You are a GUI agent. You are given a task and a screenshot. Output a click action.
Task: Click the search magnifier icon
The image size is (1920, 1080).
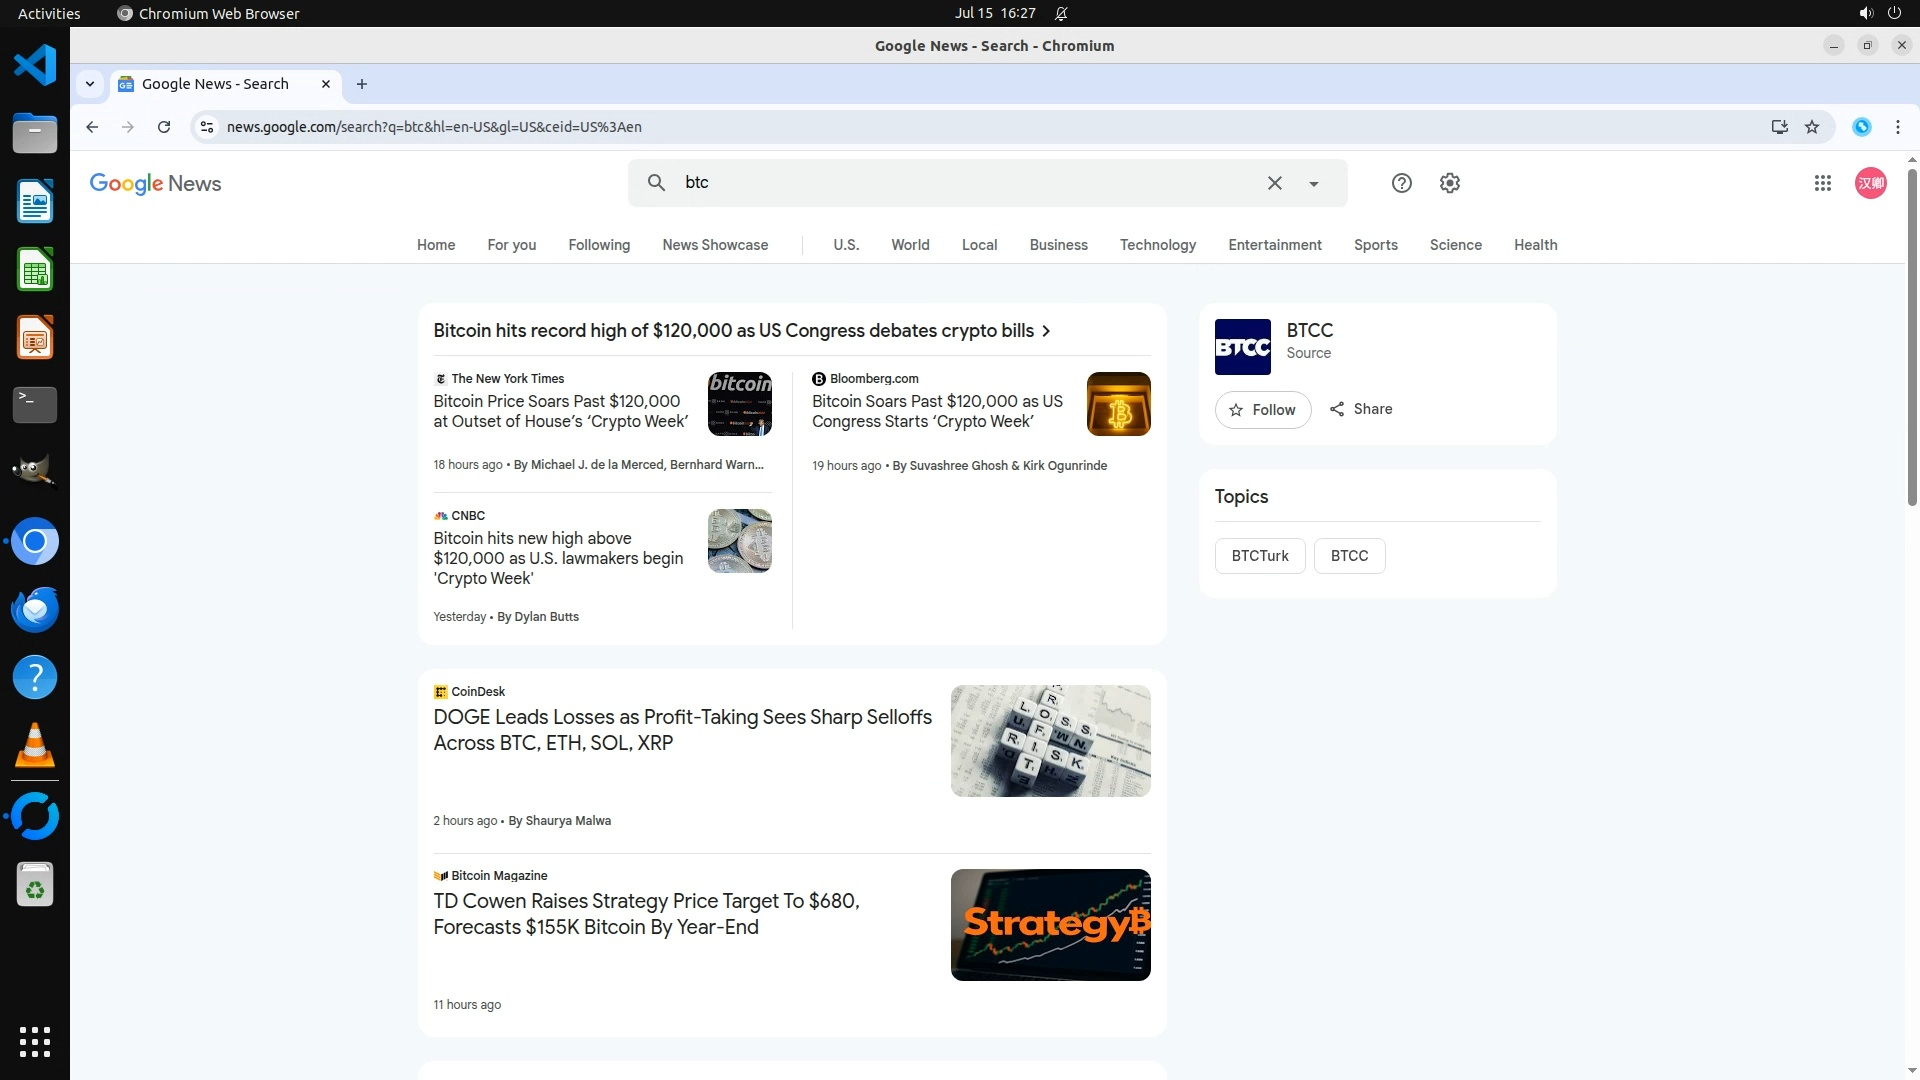pyautogui.click(x=656, y=183)
